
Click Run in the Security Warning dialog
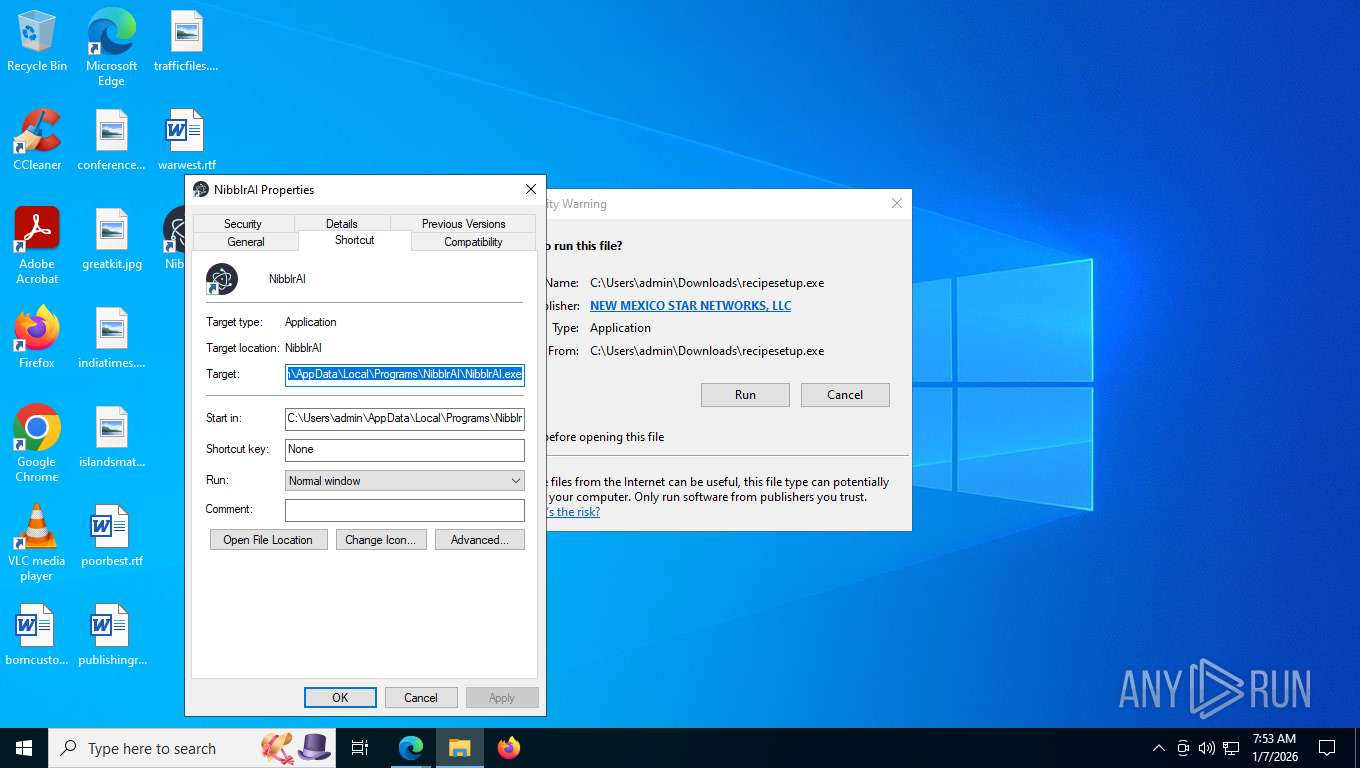click(745, 395)
